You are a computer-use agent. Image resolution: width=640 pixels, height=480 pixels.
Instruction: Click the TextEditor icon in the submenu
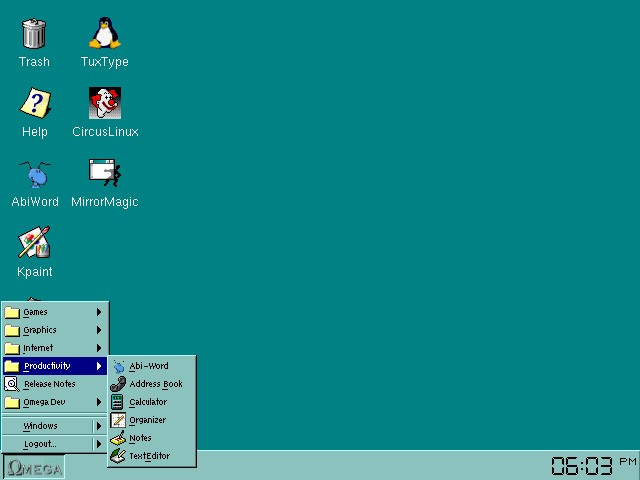coord(118,456)
